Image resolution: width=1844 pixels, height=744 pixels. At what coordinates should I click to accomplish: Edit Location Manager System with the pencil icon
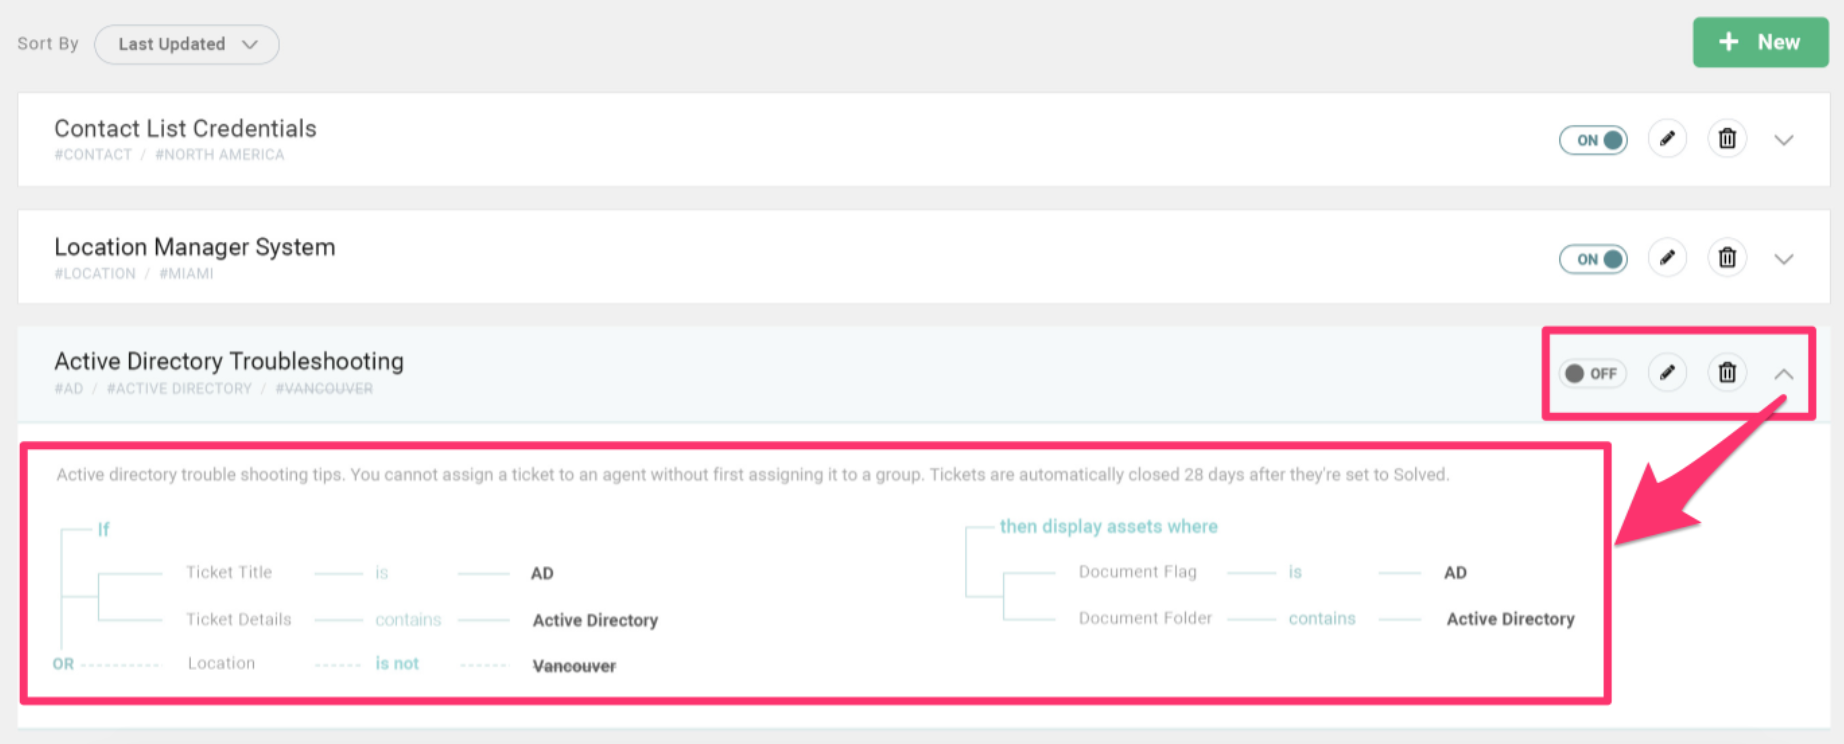1667,258
